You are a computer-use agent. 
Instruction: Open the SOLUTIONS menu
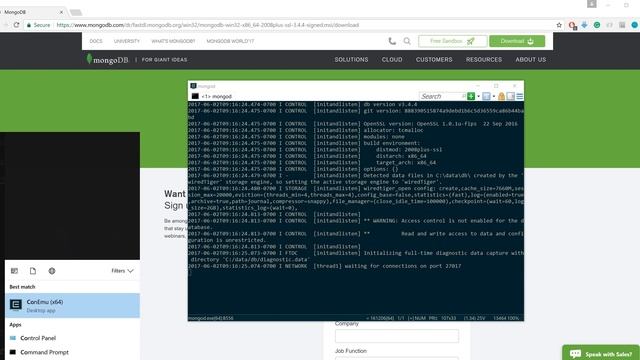(351, 60)
